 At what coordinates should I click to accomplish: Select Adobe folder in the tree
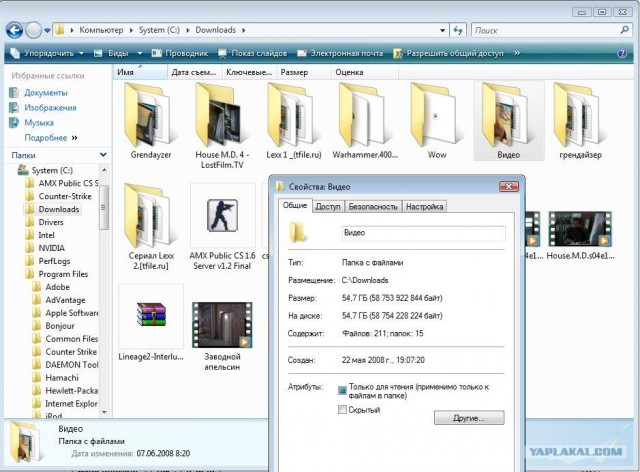pos(58,287)
